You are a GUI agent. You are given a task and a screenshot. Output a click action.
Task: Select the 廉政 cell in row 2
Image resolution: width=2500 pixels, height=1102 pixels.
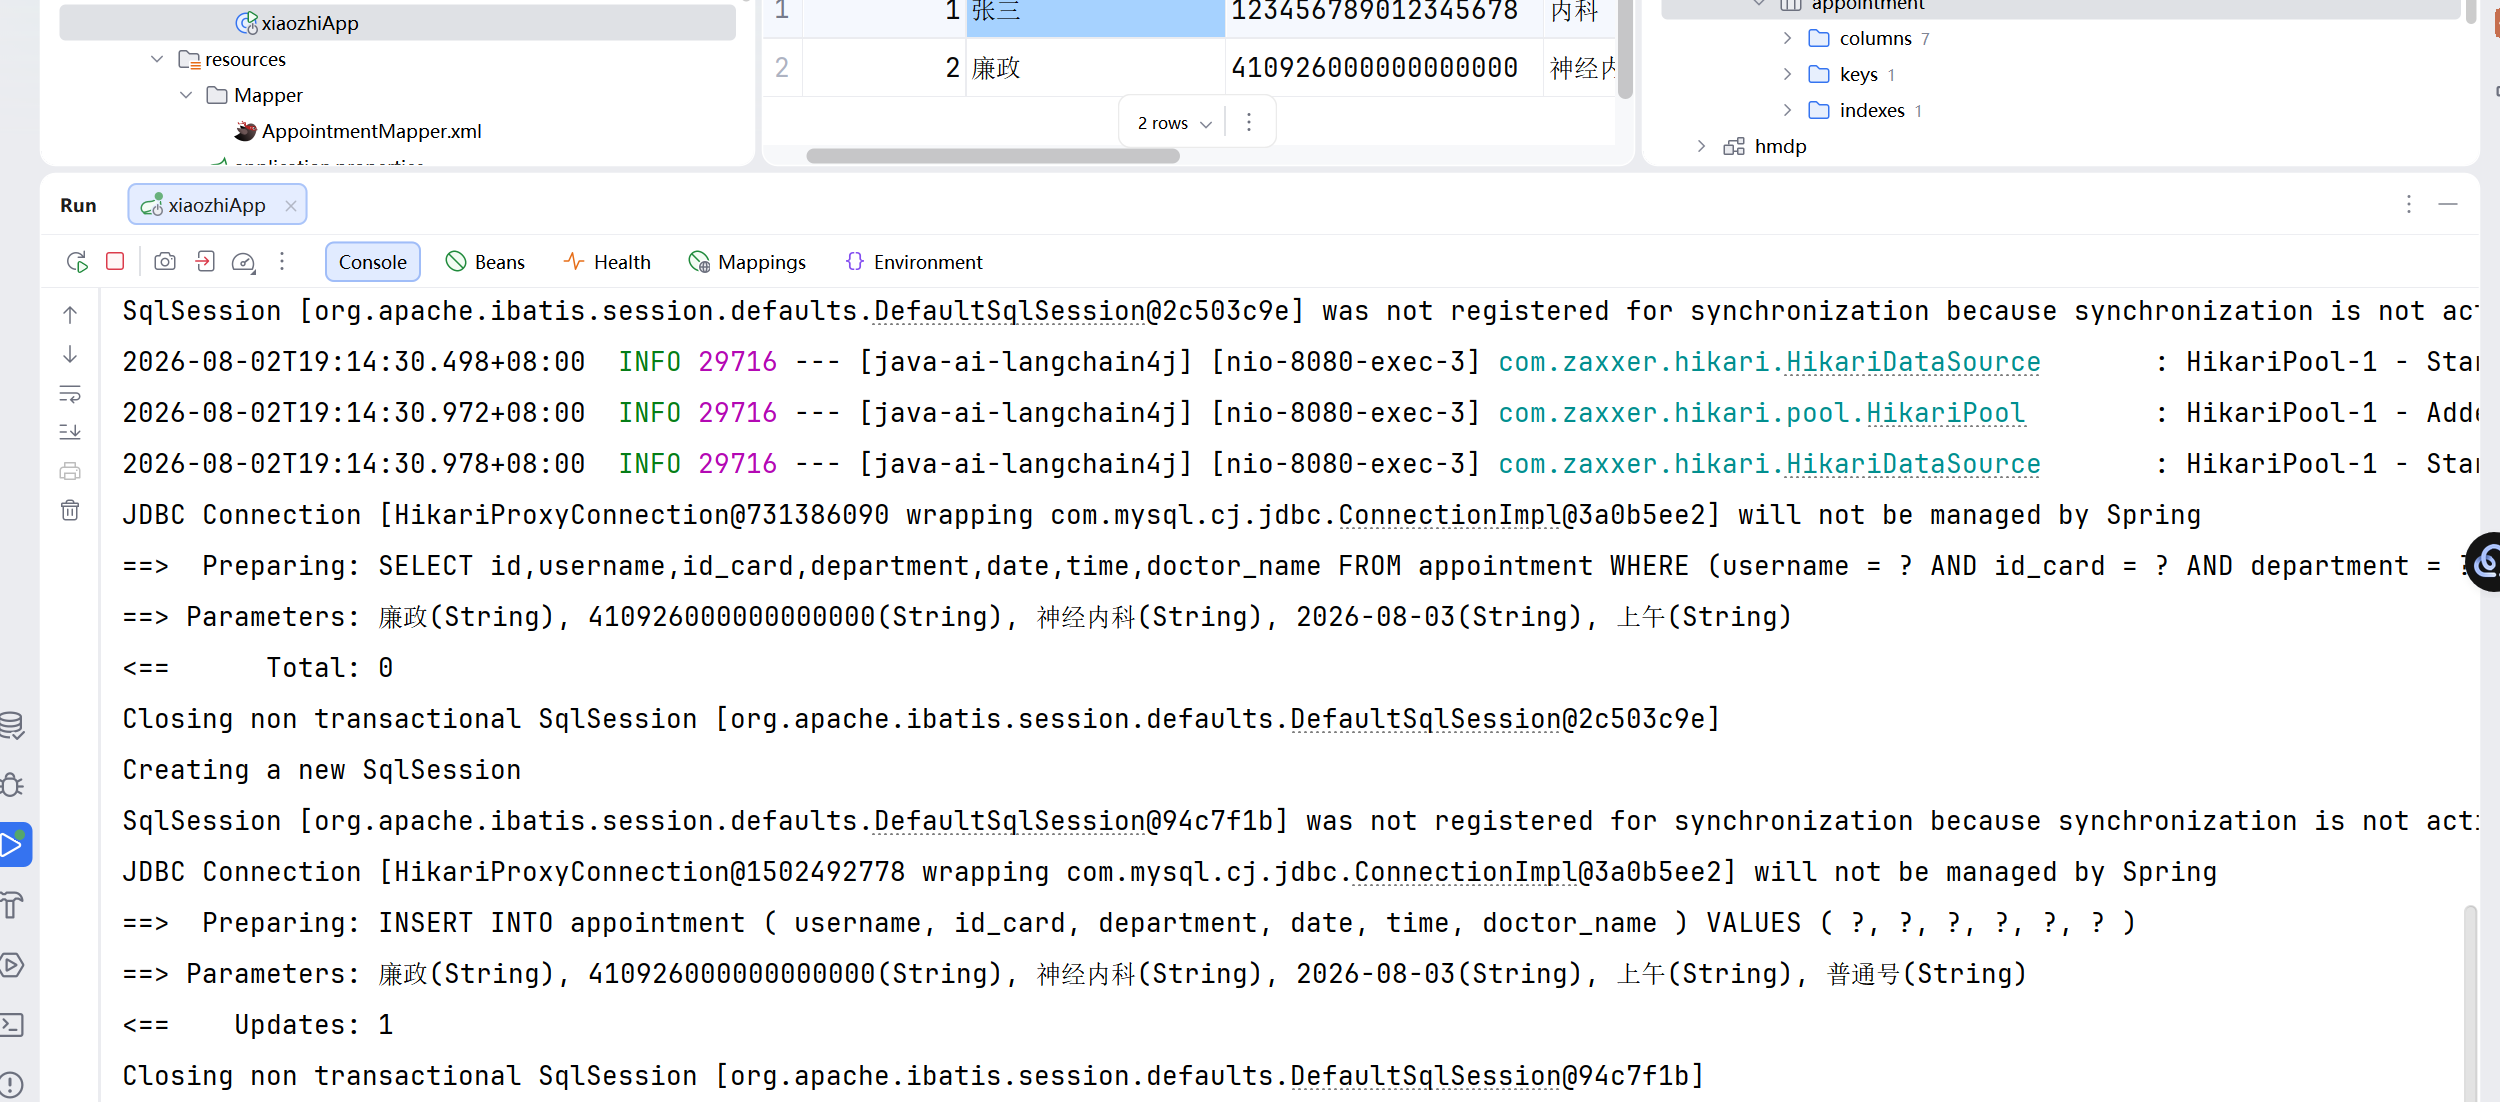(x=1095, y=68)
